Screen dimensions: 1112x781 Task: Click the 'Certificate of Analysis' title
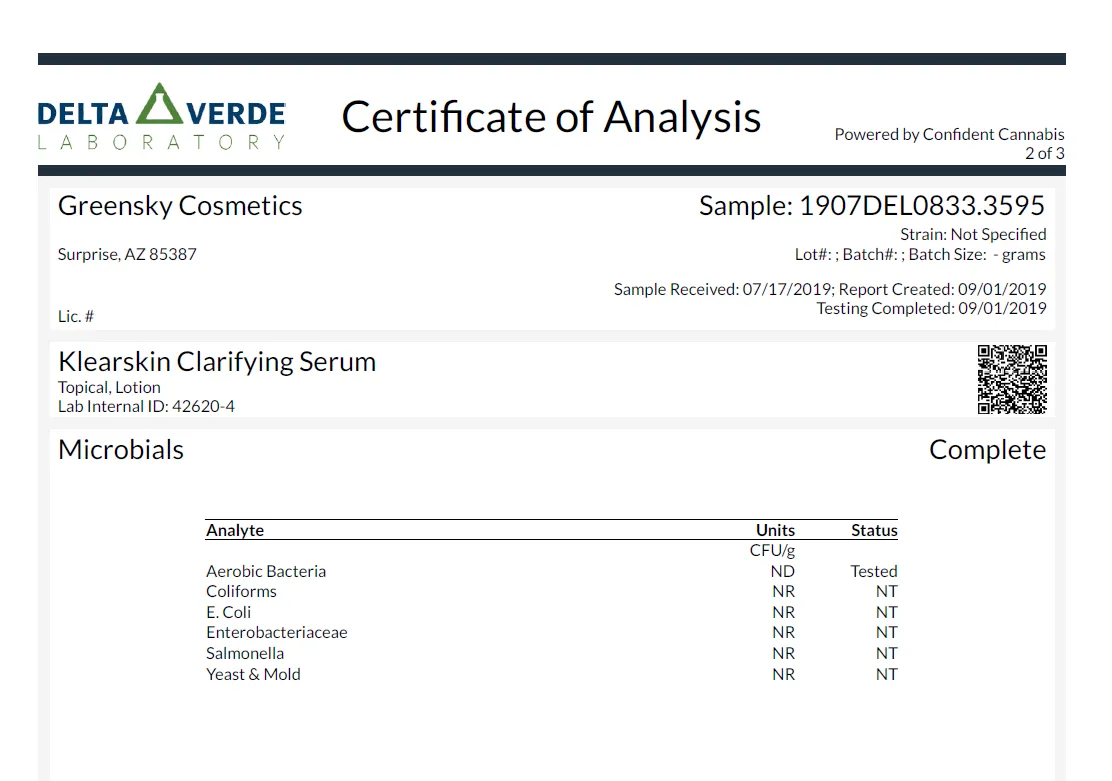551,117
